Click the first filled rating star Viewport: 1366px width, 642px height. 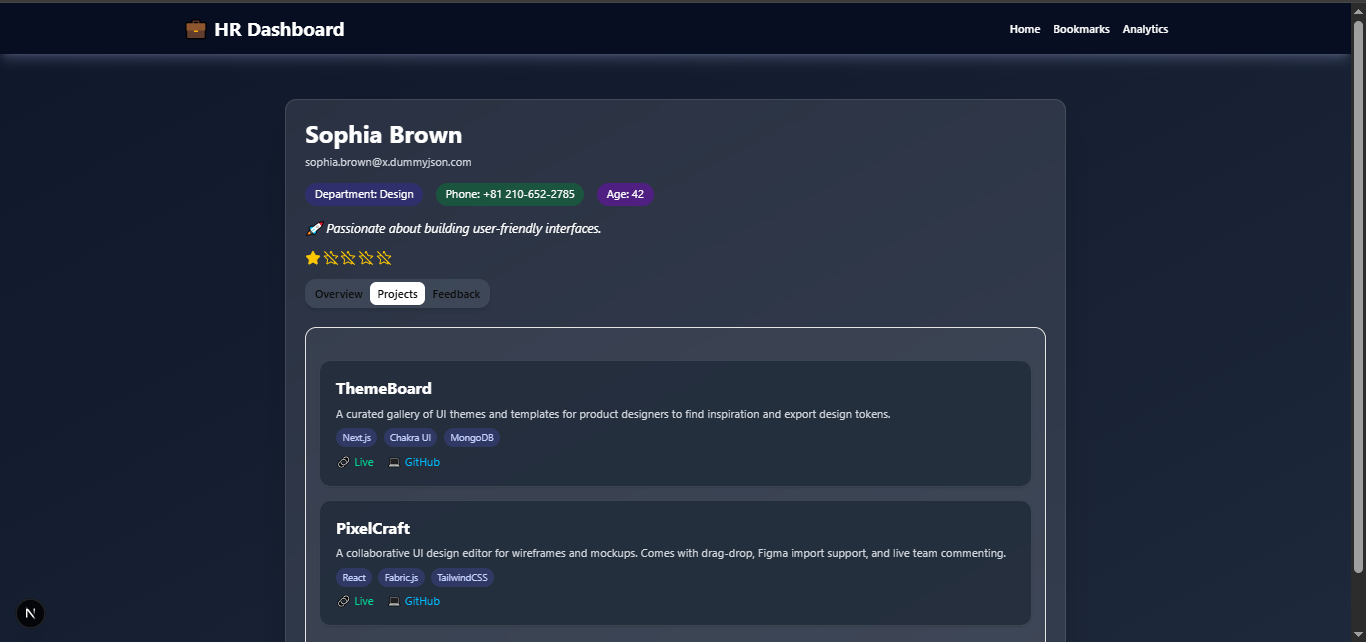coord(313,258)
